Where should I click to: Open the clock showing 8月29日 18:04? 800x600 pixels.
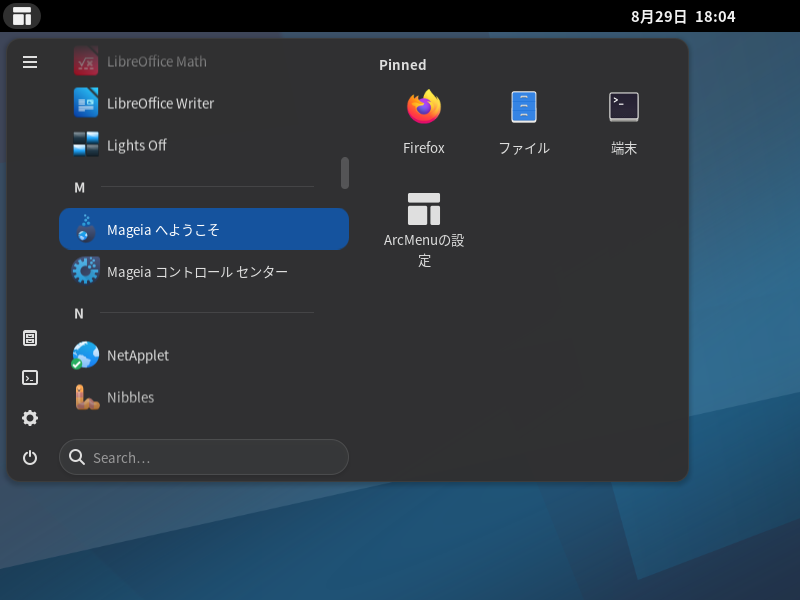click(683, 16)
